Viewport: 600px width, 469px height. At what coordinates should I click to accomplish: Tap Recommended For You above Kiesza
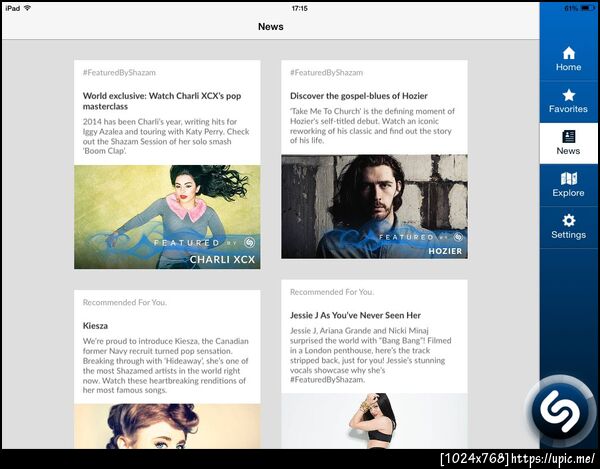pyautogui.click(x=125, y=303)
